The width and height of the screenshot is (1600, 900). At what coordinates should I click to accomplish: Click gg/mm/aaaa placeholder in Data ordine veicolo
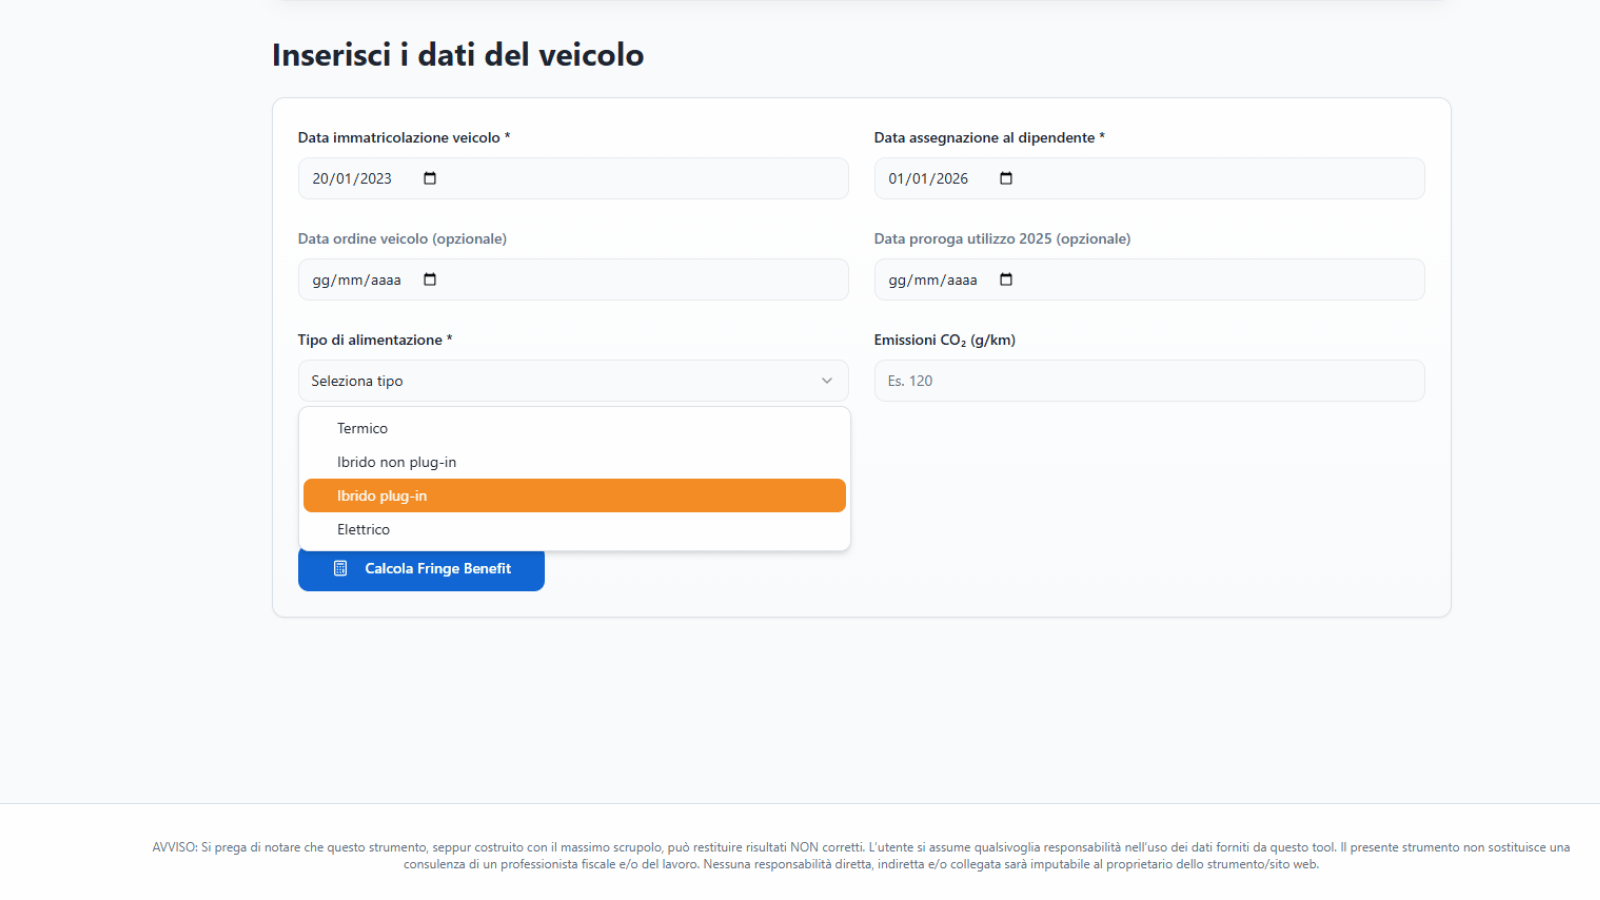coord(356,280)
